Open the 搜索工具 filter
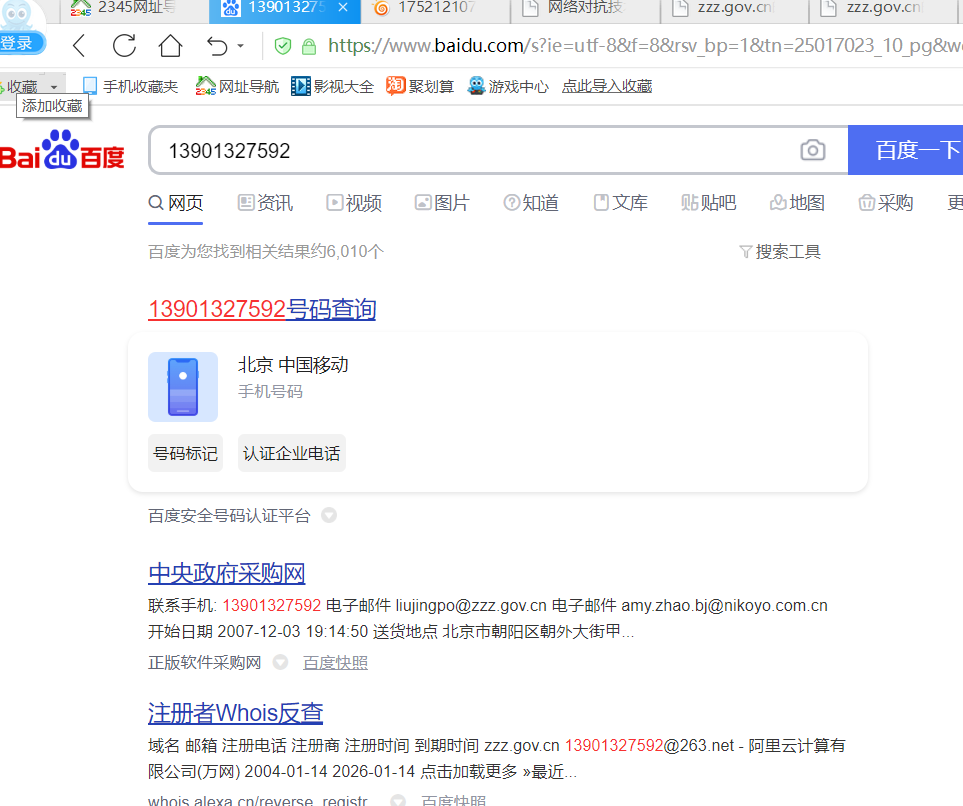963x806 pixels. pos(780,252)
